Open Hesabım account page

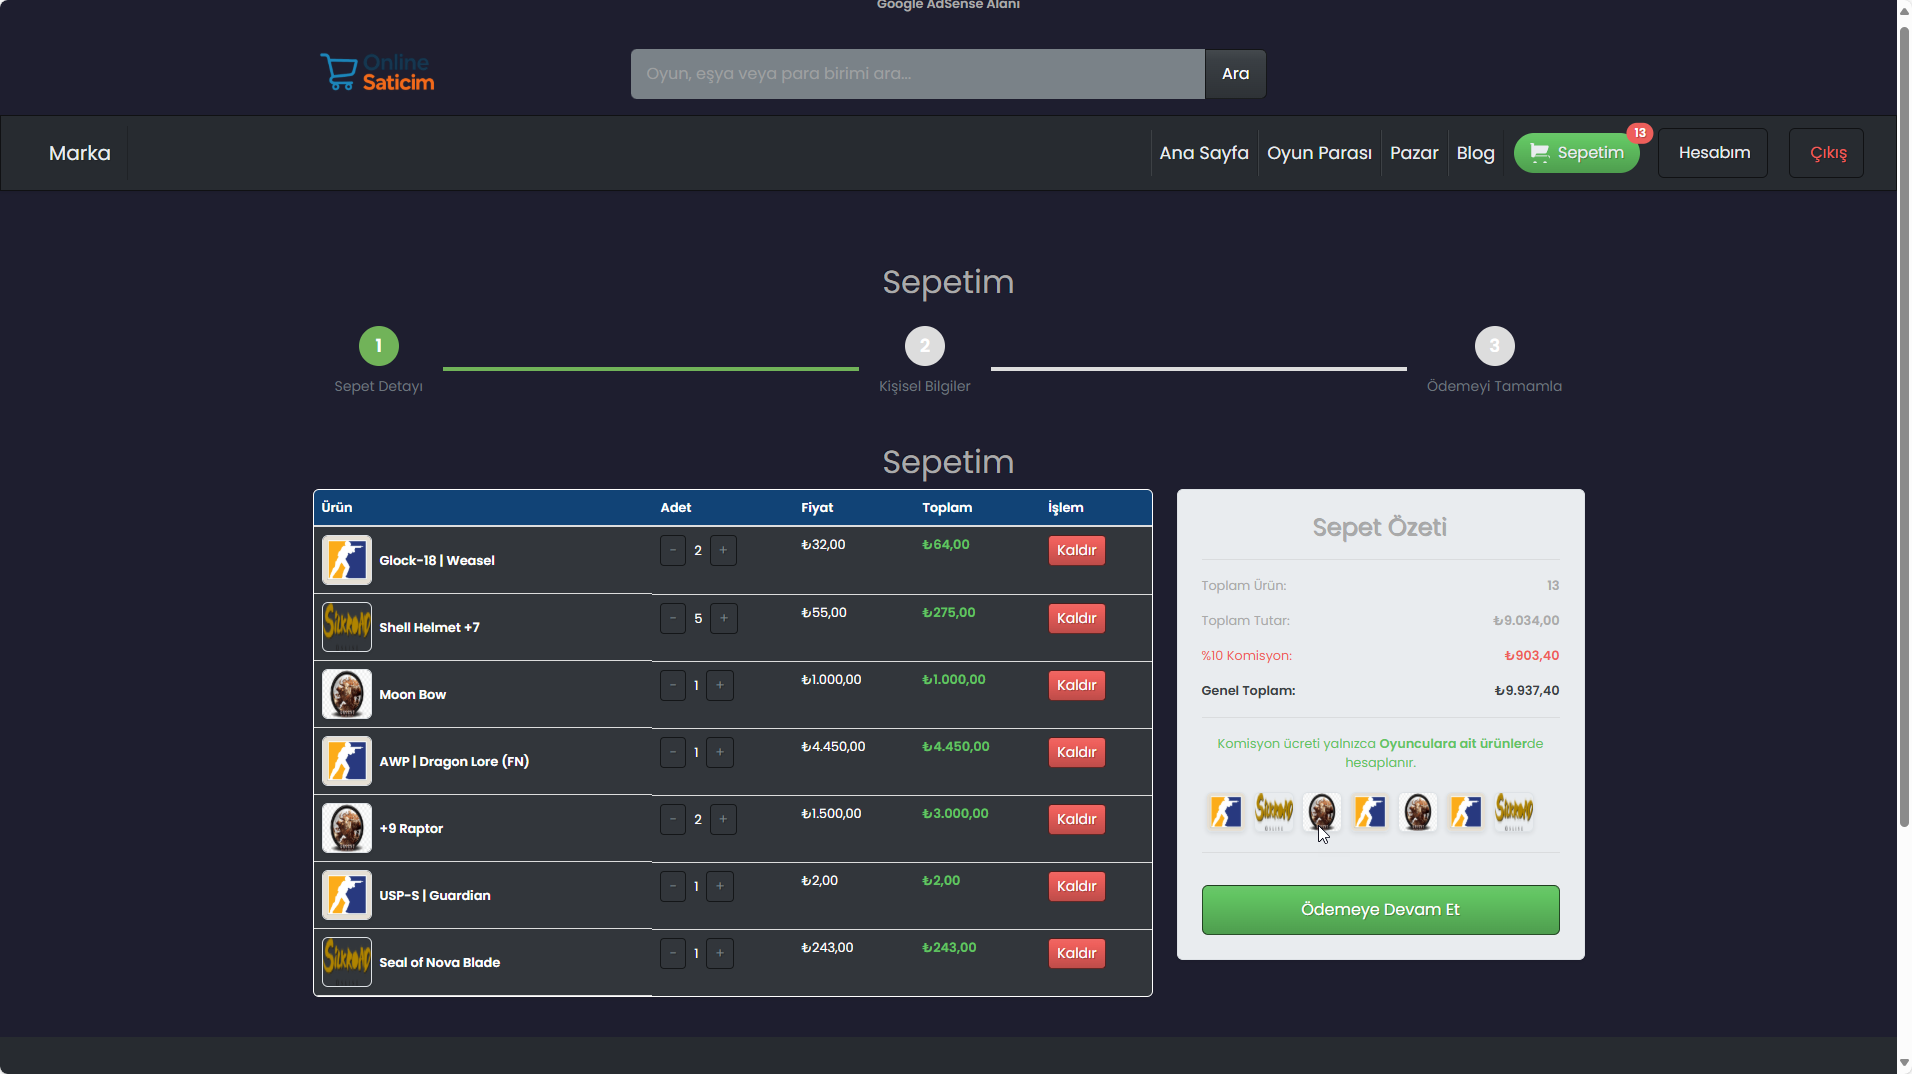pos(1714,153)
